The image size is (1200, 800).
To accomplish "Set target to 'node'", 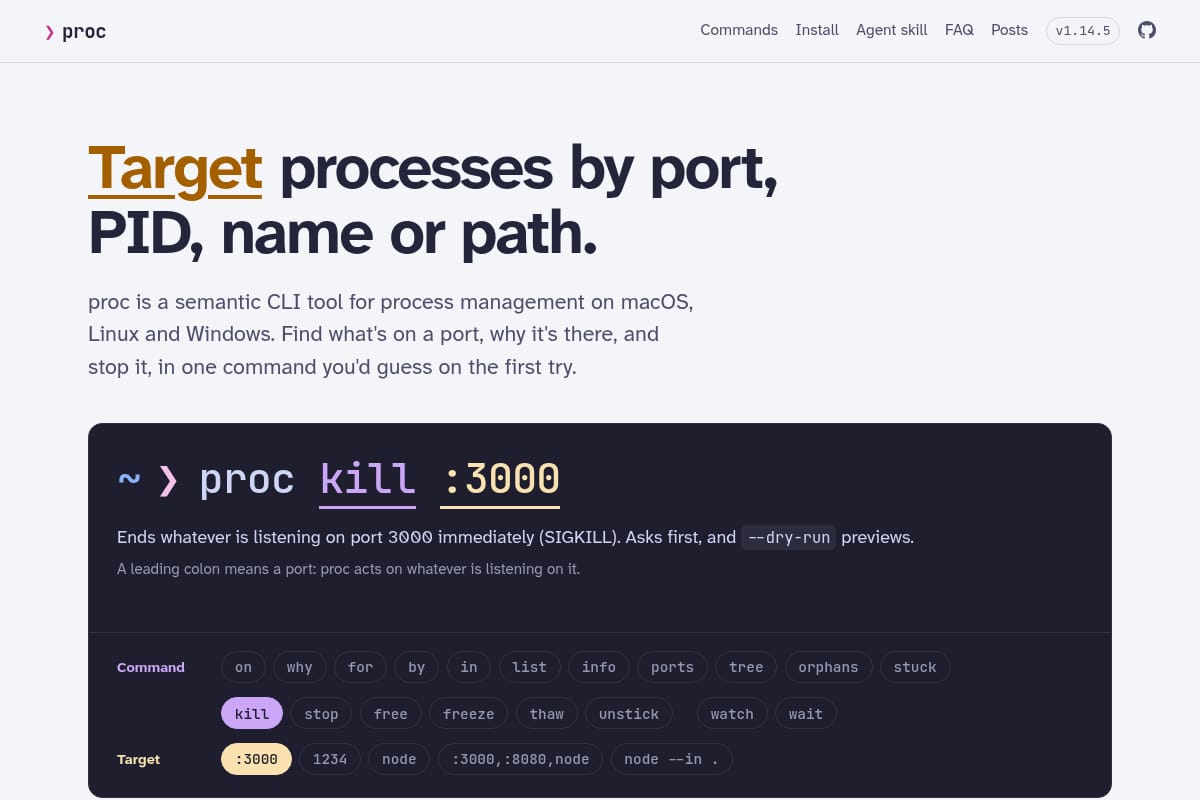I will [x=399, y=759].
